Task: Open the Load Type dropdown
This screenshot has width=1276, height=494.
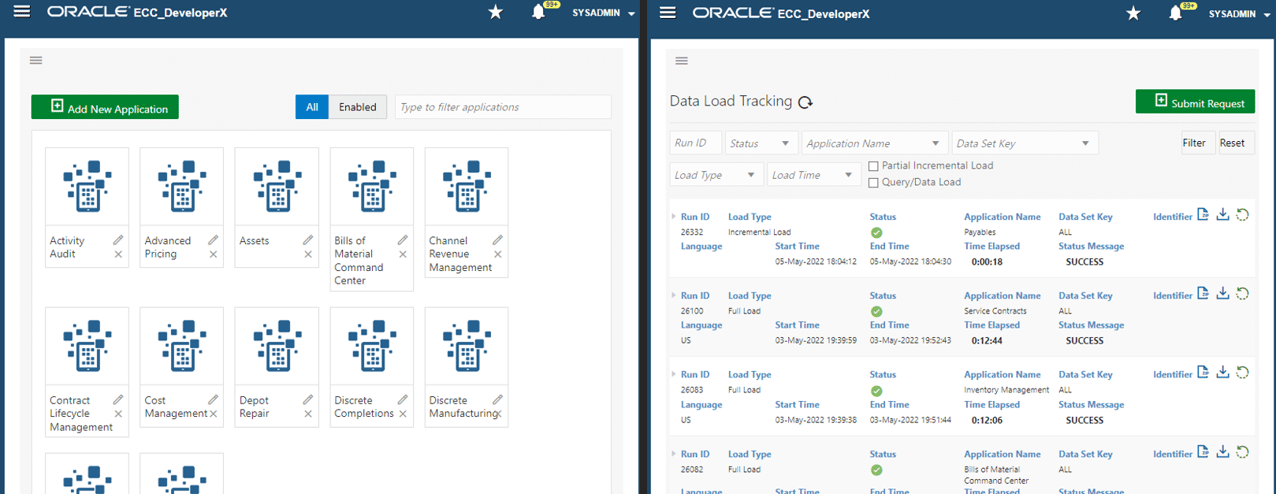Action: tap(715, 175)
